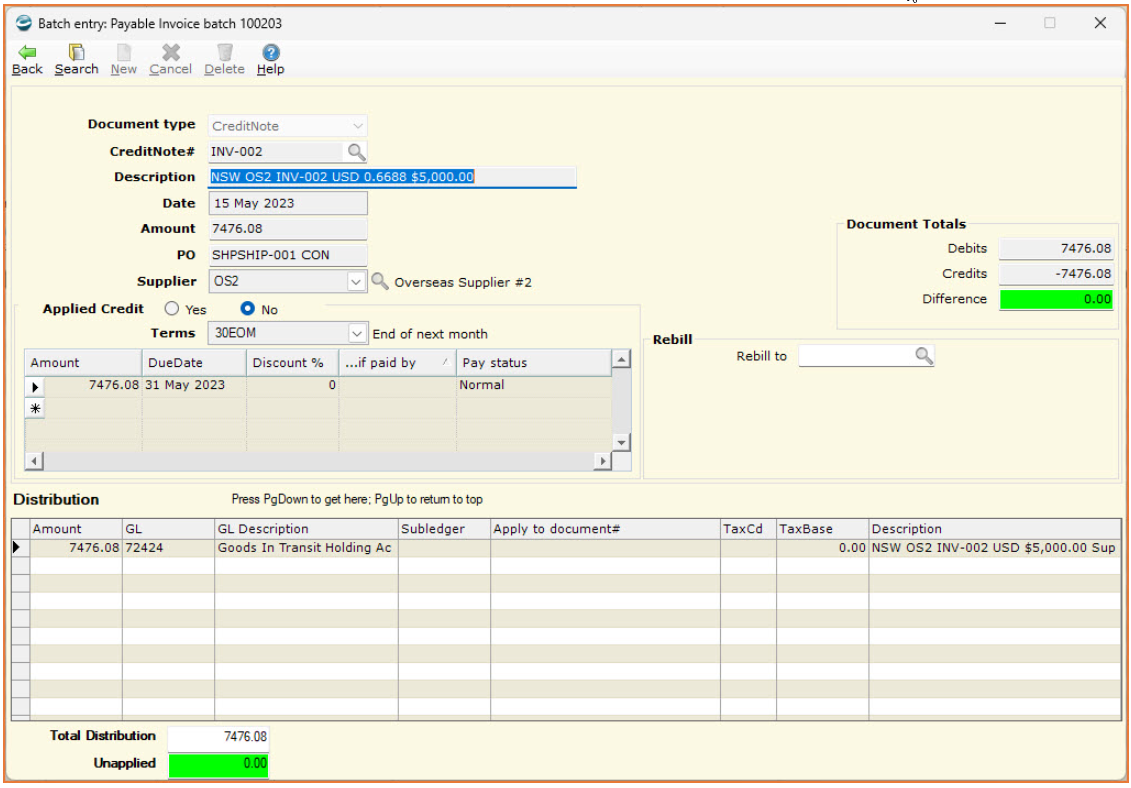Click the Debits total field
Image resolution: width=1131 pixels, height=788 pixels.
pos(1056,249)
